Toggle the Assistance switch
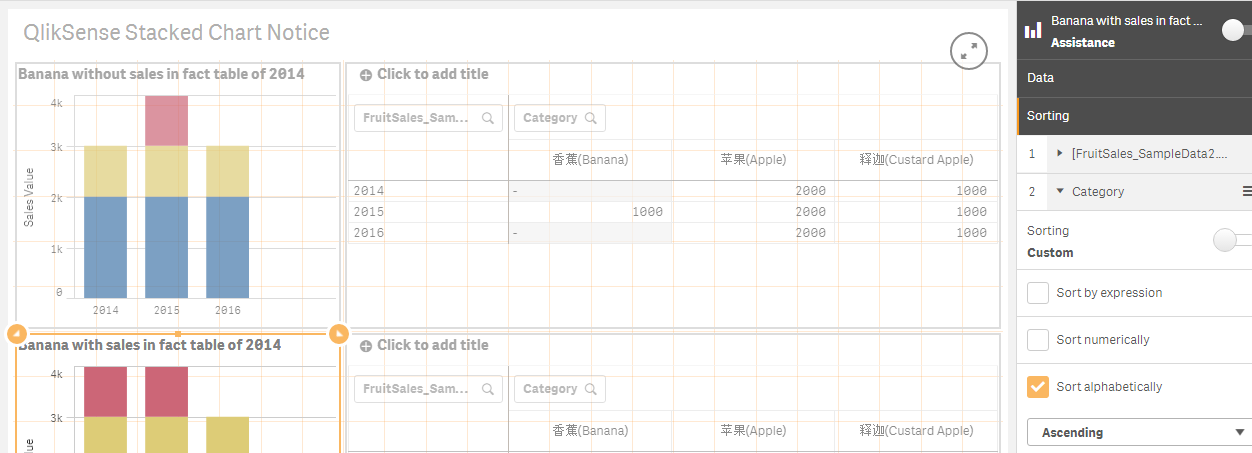Screen dimensions: 1252x453 click(x=1236, y=31)
